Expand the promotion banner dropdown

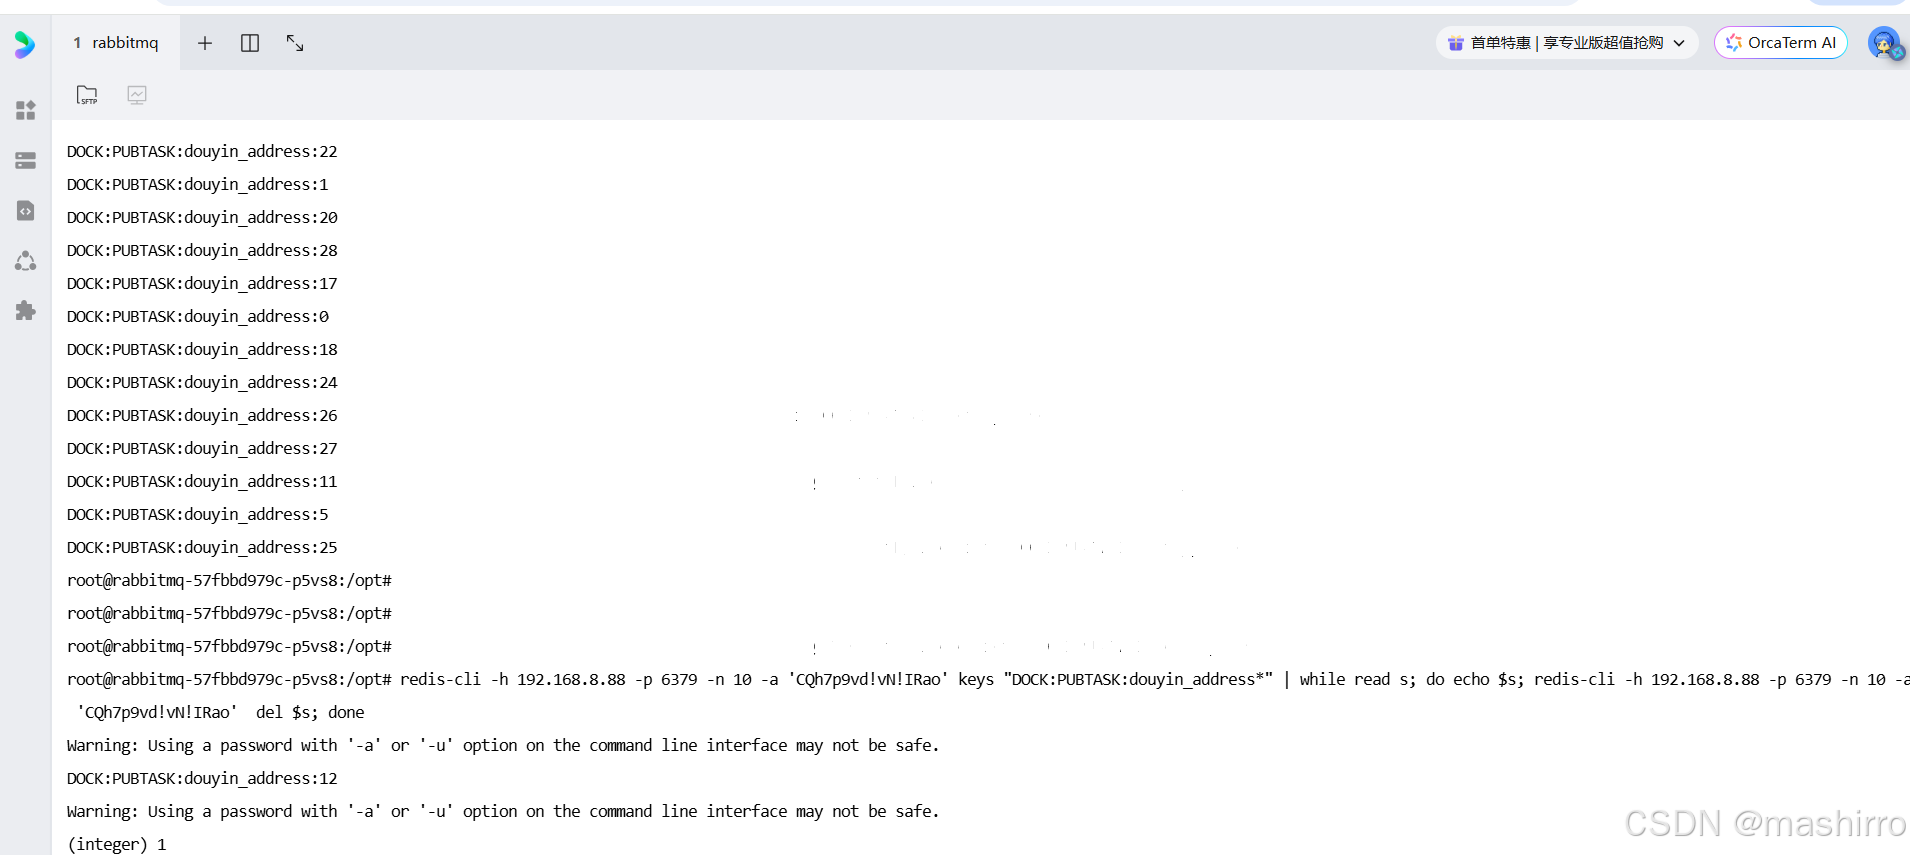pyautogui.click(x=1679, y=43)
